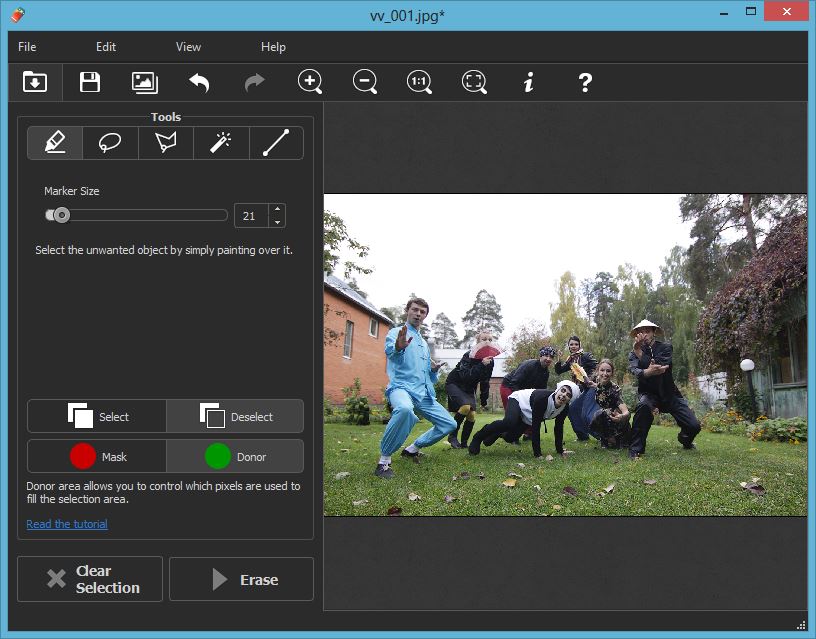Click the Zoom Out magnifier icon
Viewport: 816px width, 639px height.
[x=364, y=82]
